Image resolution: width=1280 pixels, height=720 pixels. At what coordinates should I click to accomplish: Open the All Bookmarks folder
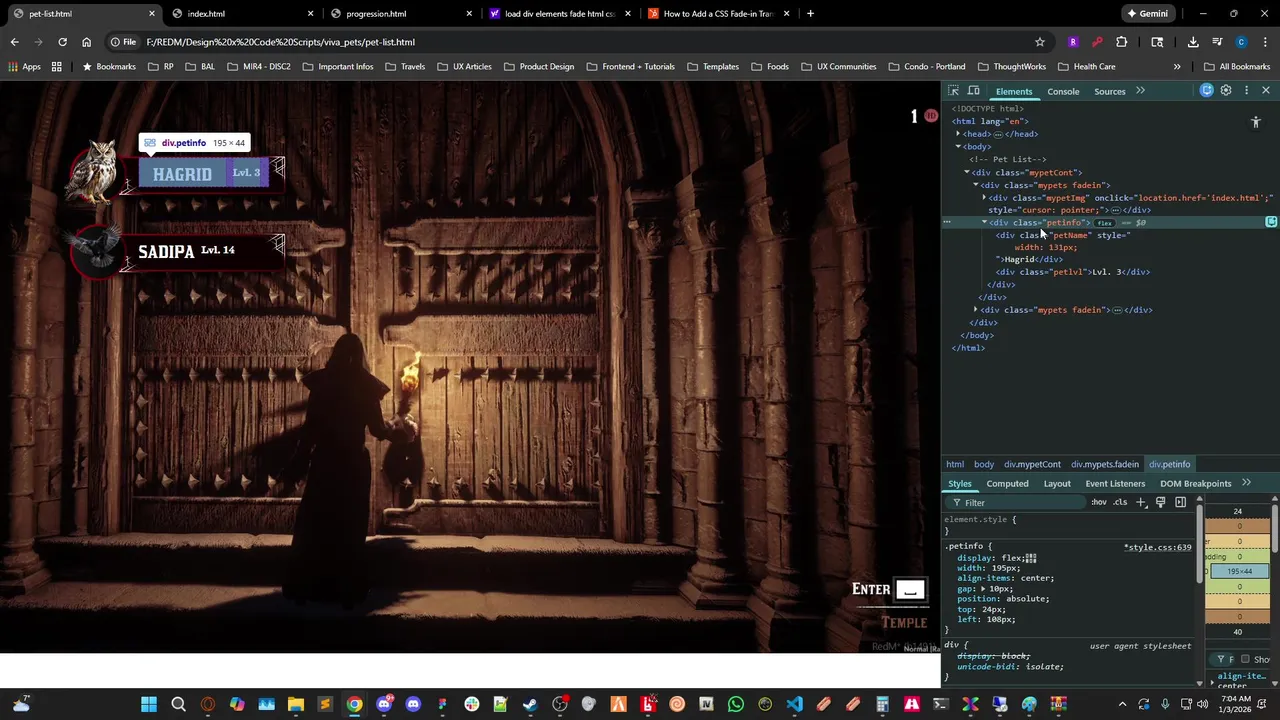[1237, 67]
